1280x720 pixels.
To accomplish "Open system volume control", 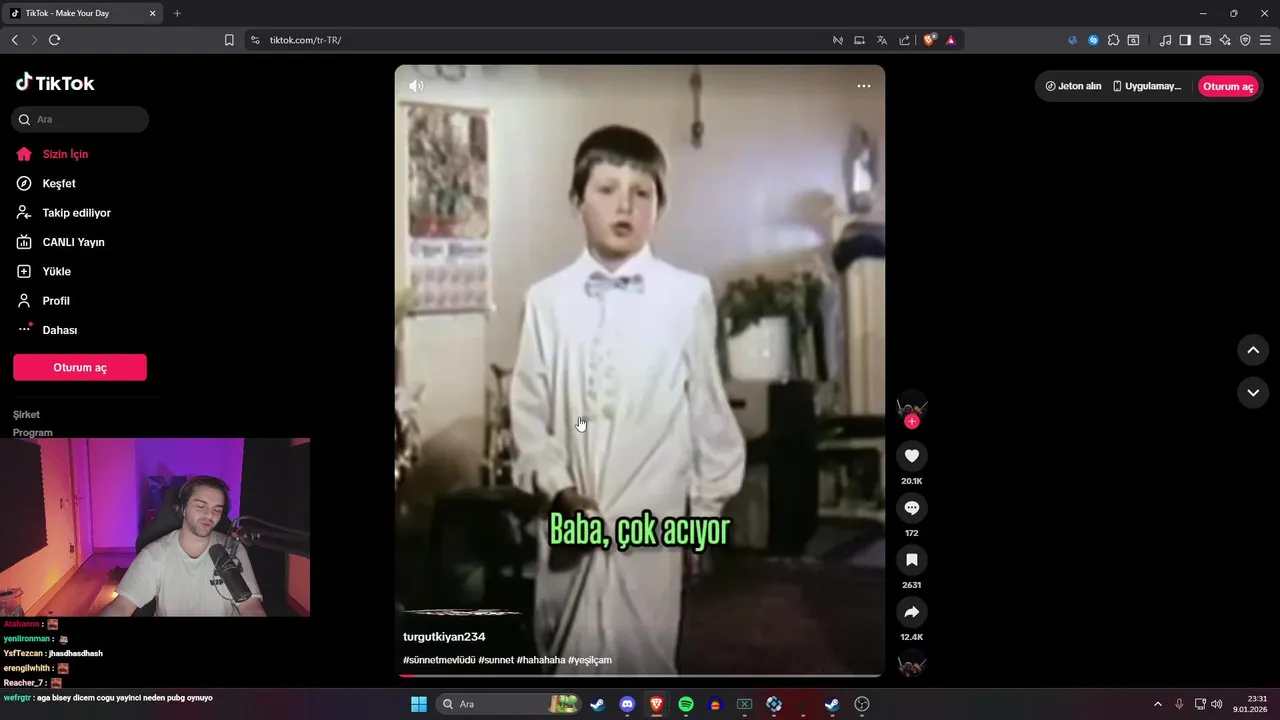I will [x=1216, y=704].
